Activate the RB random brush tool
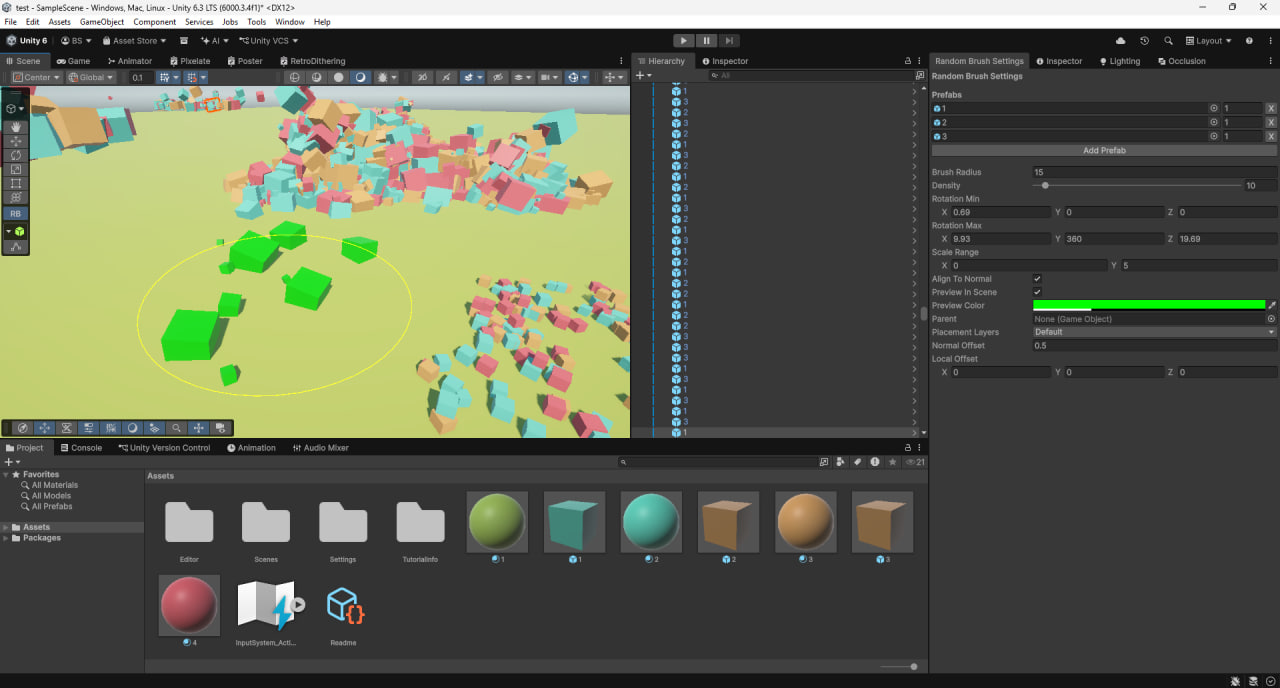This screenshot has height=688, width=1280. [16, 213]
